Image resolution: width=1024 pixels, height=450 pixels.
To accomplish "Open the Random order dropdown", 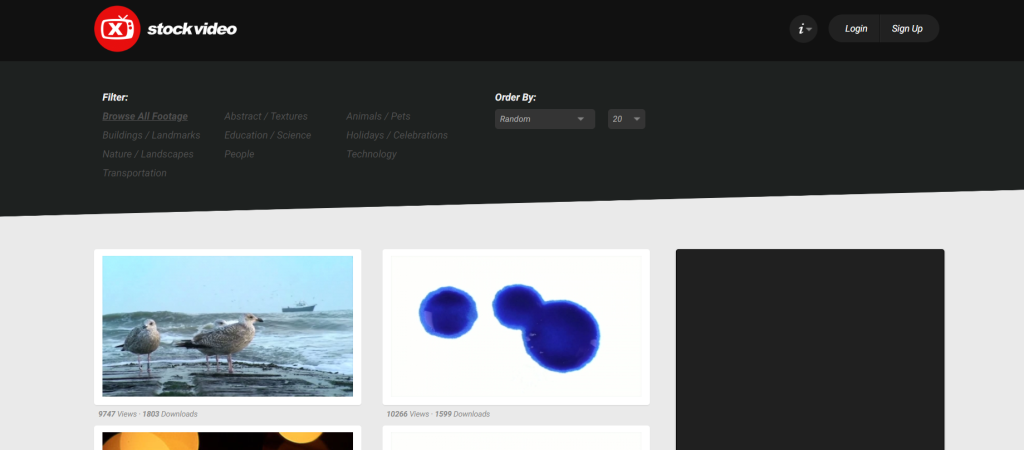I will 545,119.
